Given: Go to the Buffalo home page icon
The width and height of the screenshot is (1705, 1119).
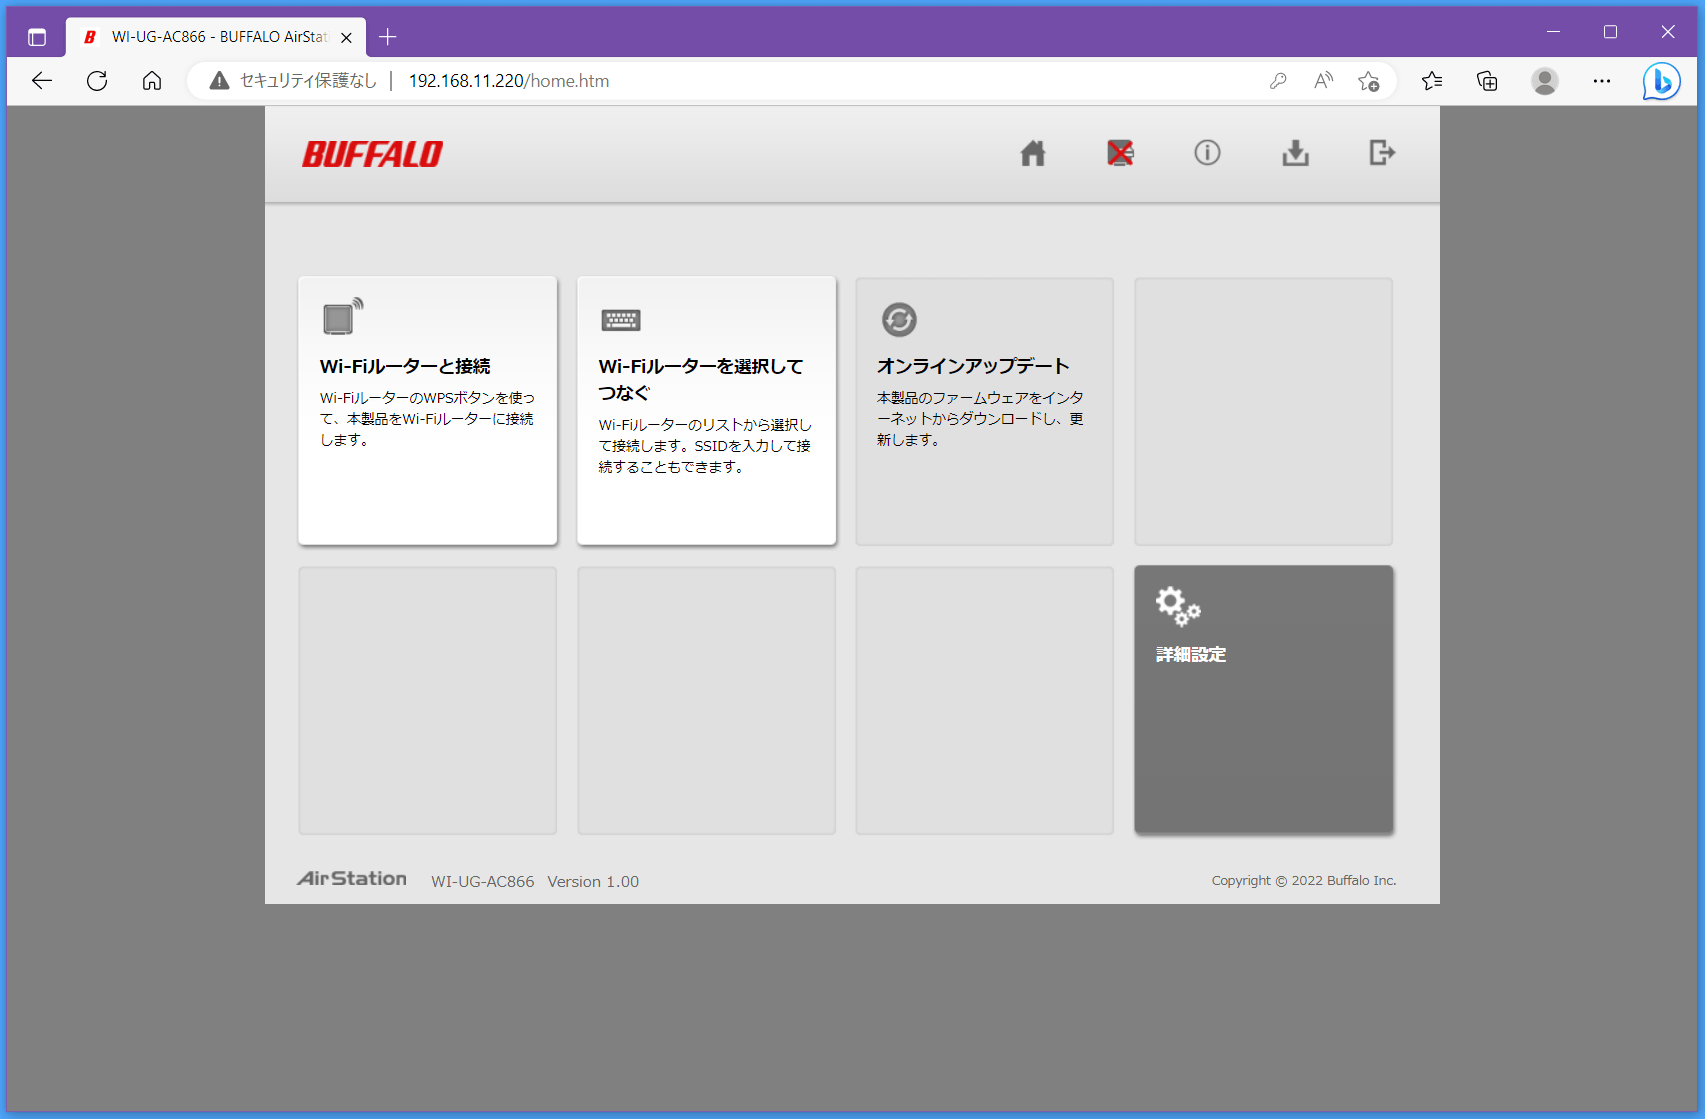Looking at the screenshot, I should [1033, 153].
